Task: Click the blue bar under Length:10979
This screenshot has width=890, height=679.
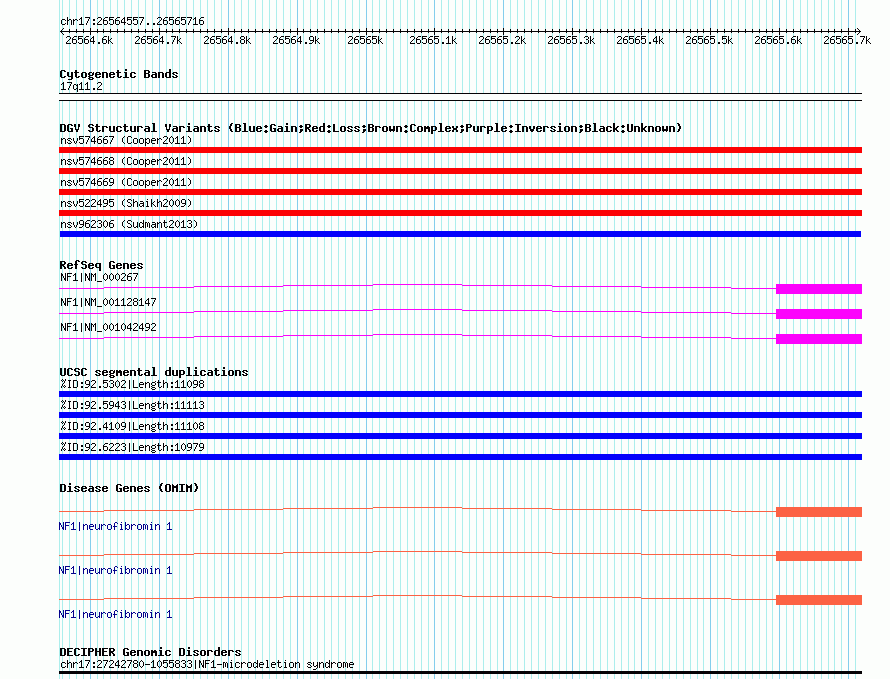Action: pos(460,457)
